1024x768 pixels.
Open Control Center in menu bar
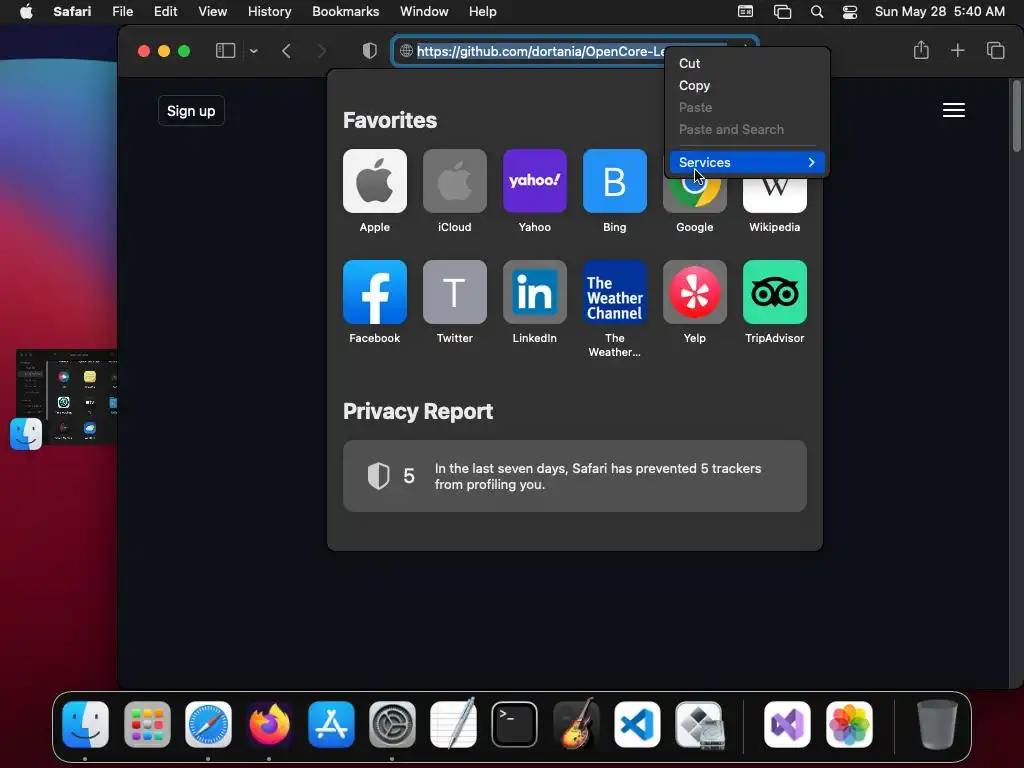tap(850, 12)
